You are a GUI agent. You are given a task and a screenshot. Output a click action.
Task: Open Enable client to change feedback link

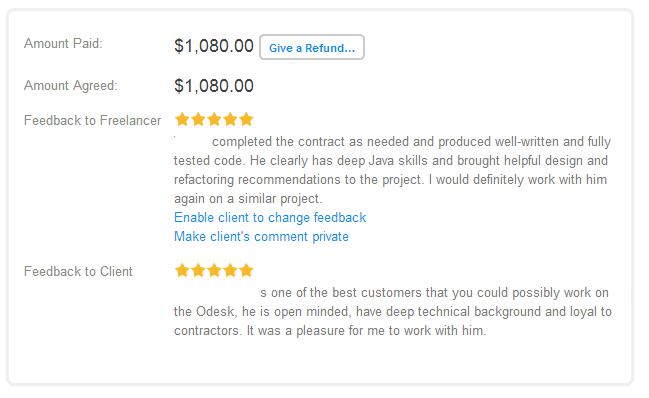(x=270, y=218)
